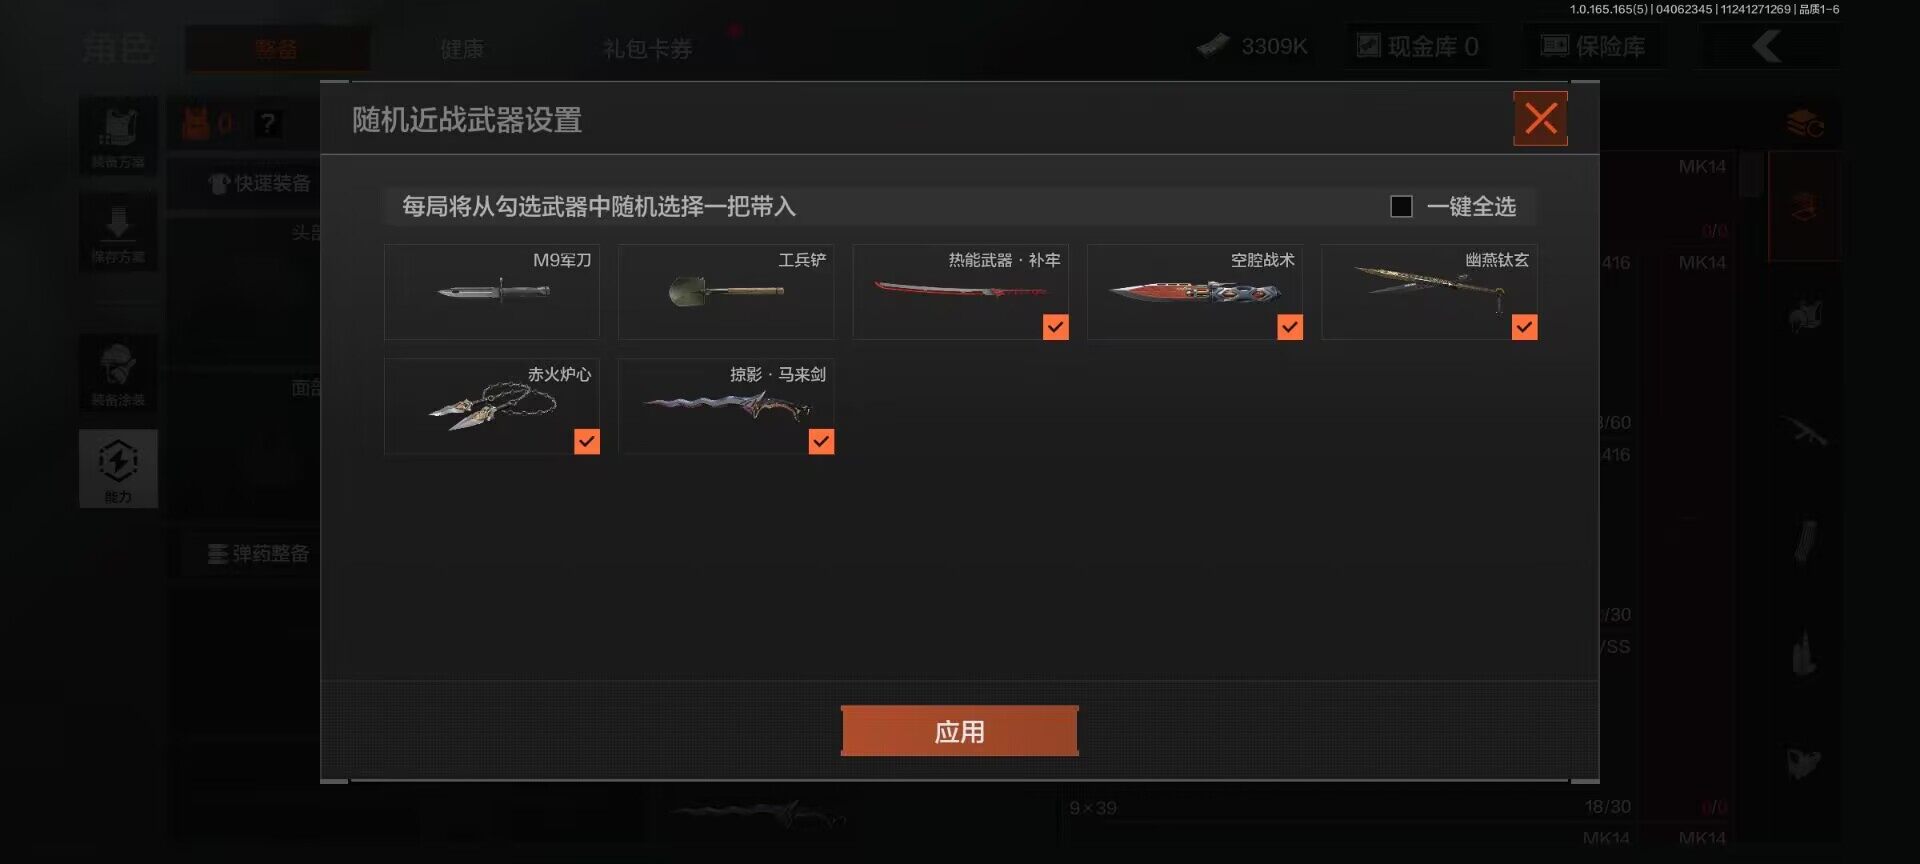Open the 现金库 cash storage
Screen dimensions: 1920x864
click(1418, 46)
